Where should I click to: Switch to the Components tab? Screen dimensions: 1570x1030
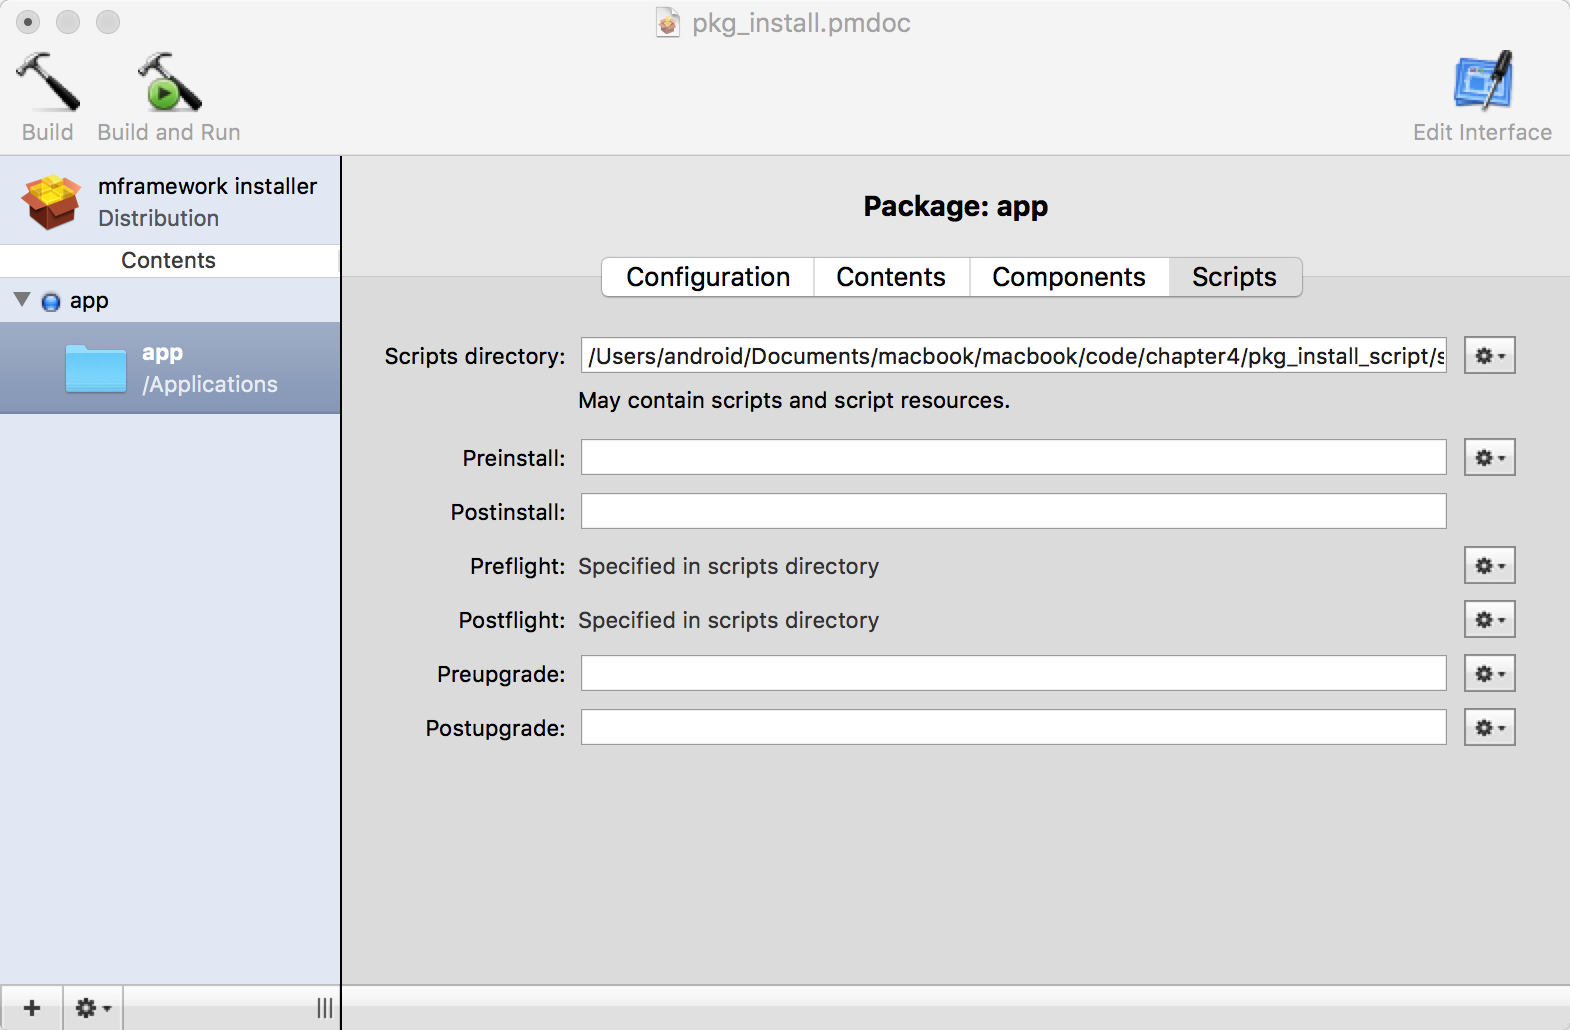[1068, 277]
